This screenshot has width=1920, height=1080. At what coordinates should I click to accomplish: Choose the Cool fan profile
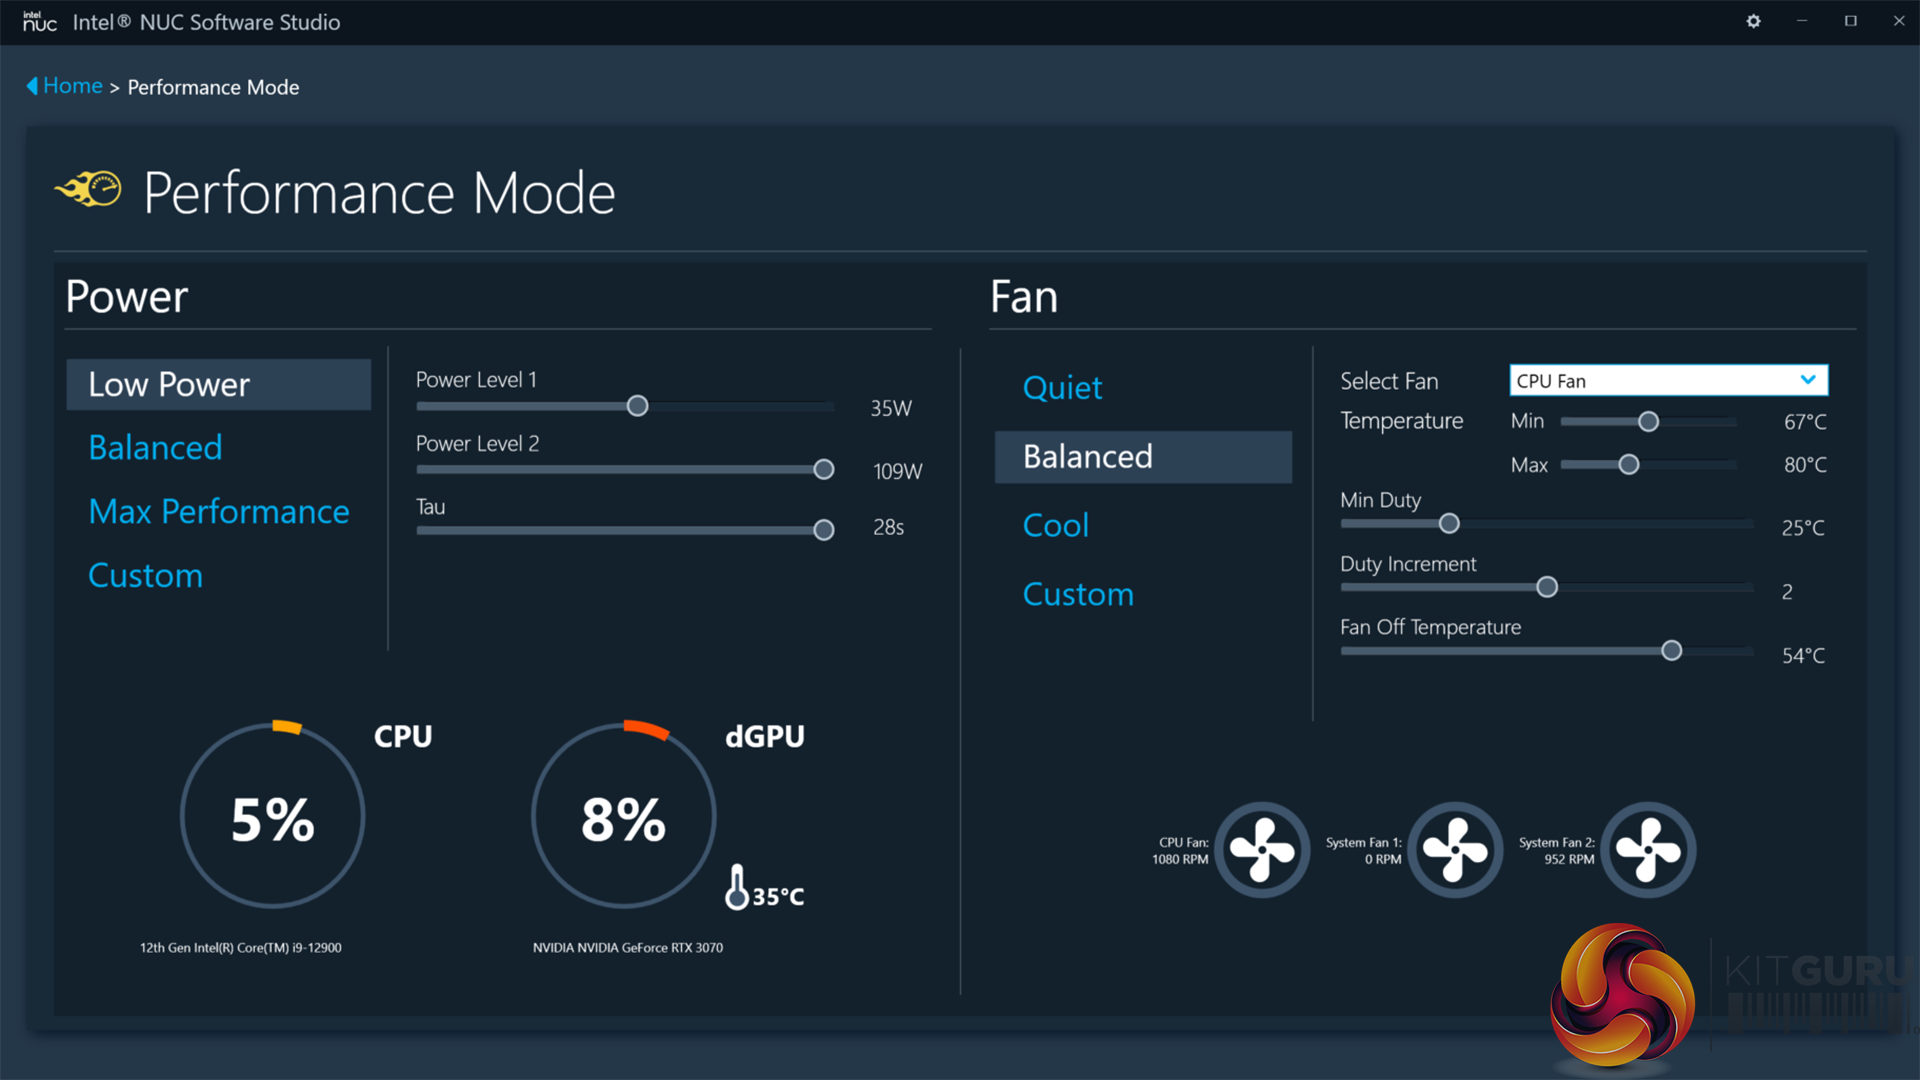click(1055, 526)
